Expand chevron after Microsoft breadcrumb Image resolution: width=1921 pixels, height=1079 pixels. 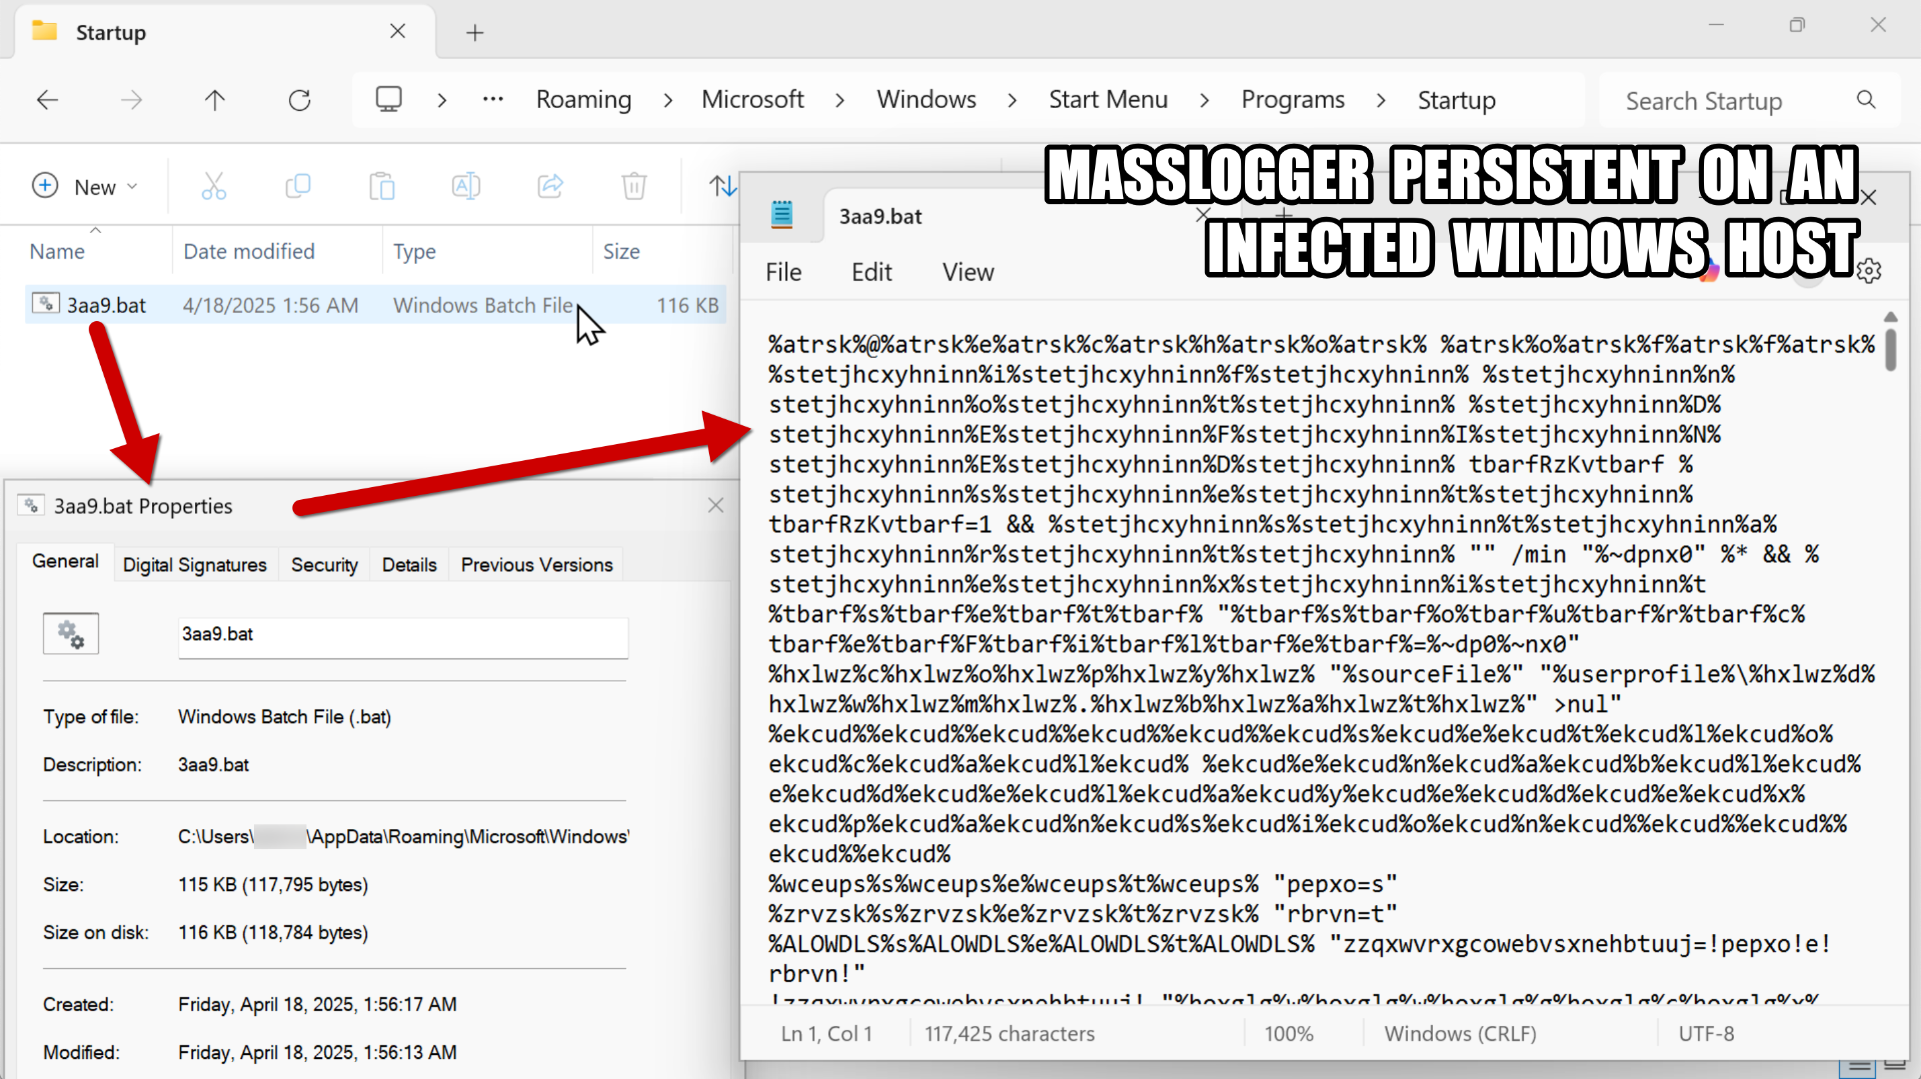(840, 100)
